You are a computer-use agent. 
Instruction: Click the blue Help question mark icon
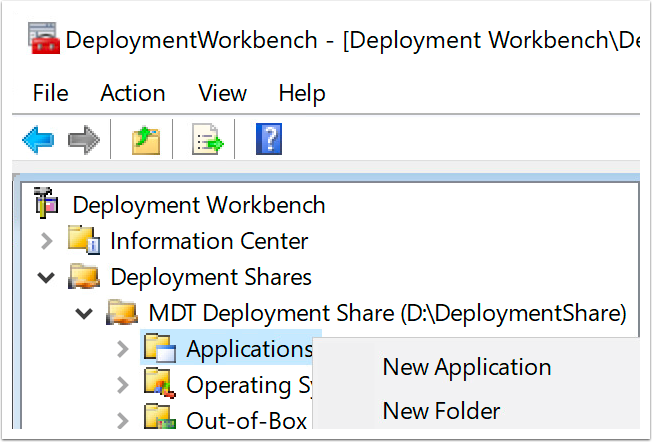[269, 139]
